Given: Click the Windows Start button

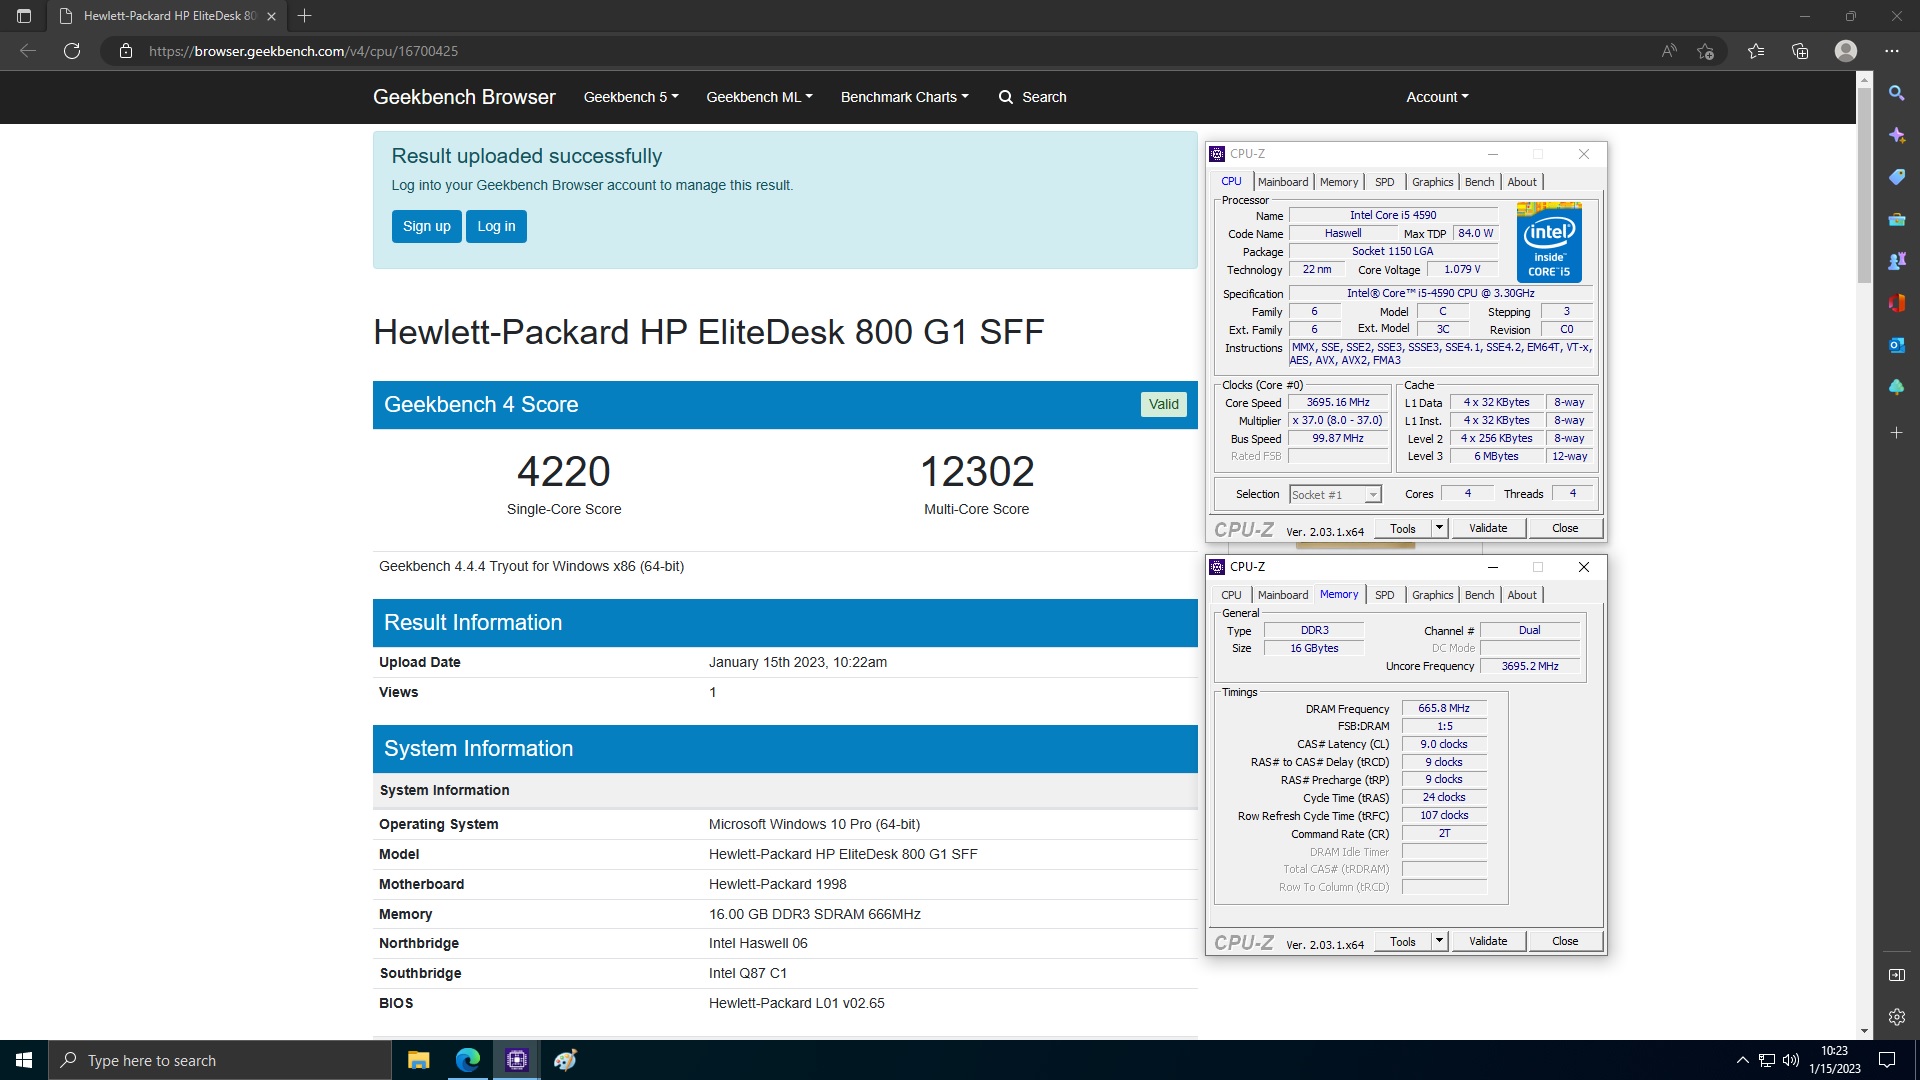Looking at the screenshot, I should pyautogui.click(x=24, y=1060).
